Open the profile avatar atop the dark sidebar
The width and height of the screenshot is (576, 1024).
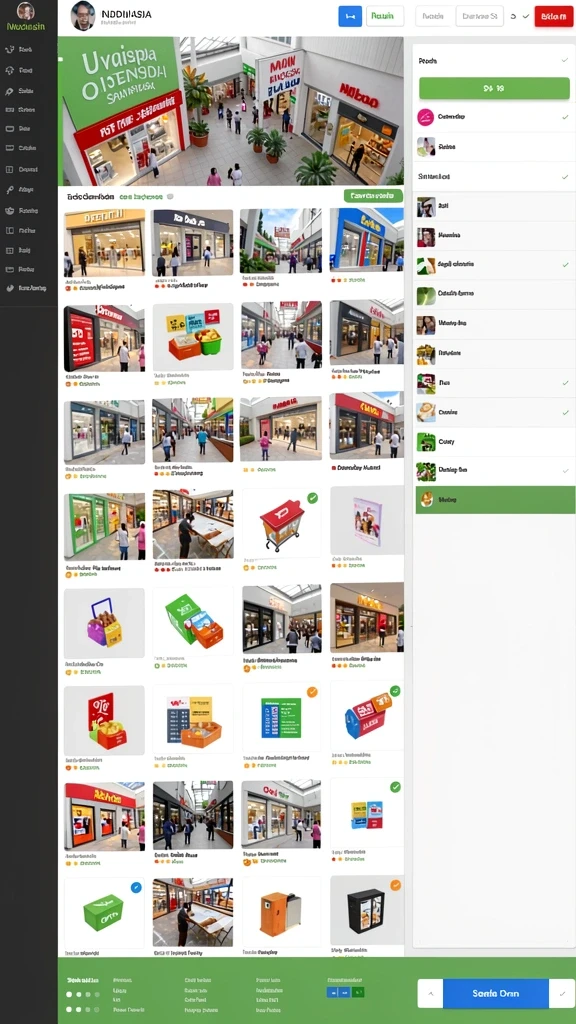25,11
